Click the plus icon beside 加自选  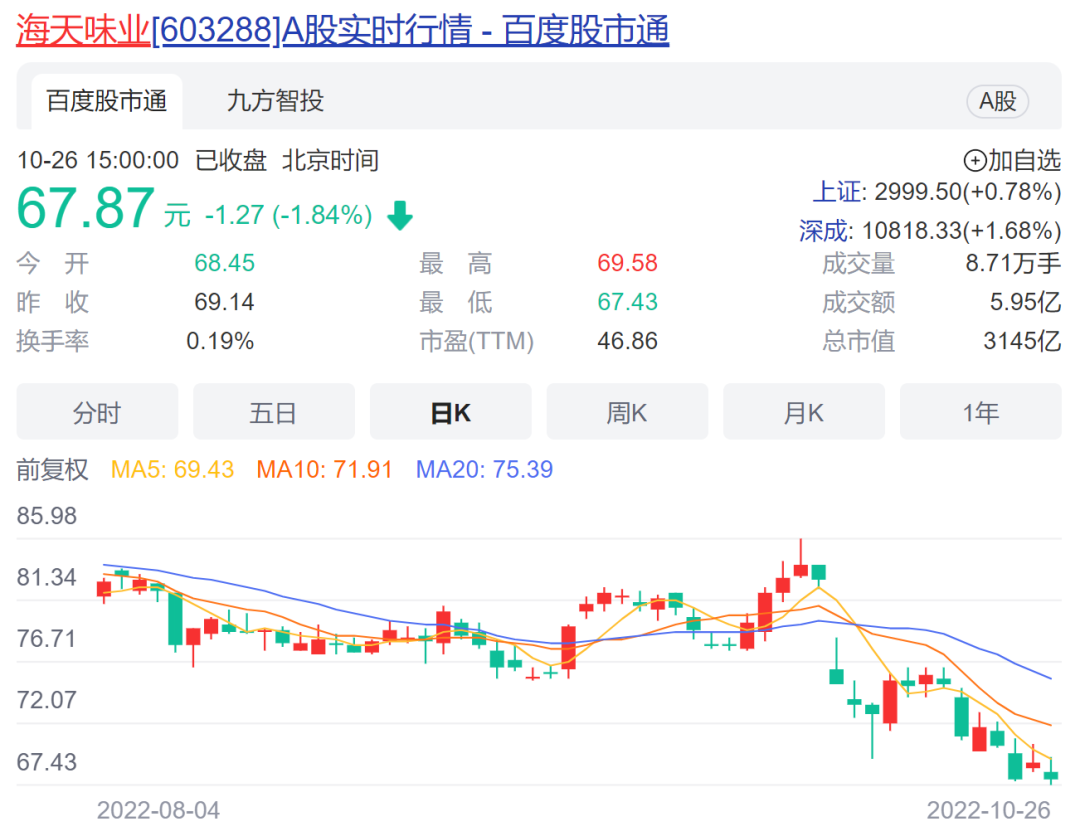pos(975,161)
